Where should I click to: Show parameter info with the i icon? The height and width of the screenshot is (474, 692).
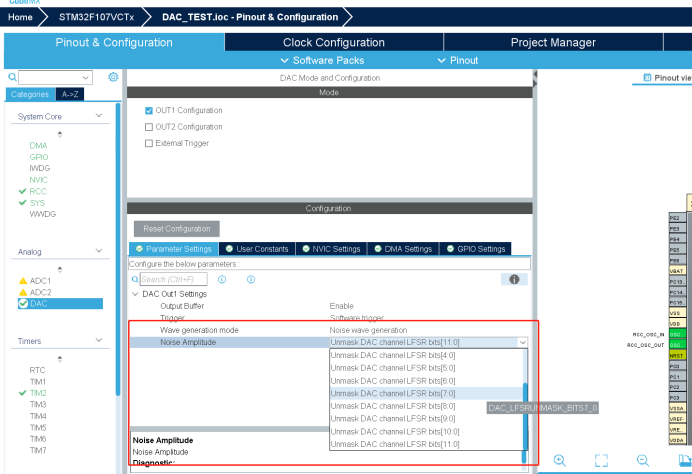pos(514,279)
